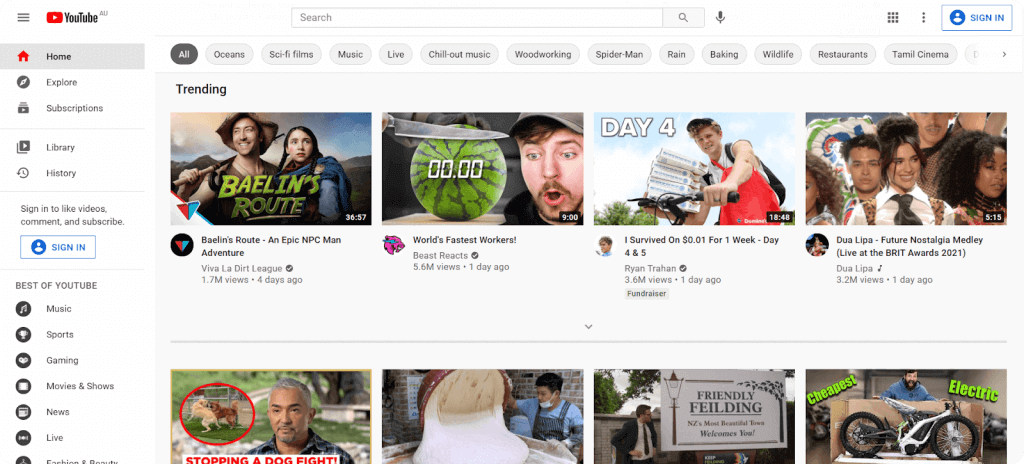This screenshot has width=1024, height=464.
Task: Open Library in the sidebar
Action: [72, 147]
